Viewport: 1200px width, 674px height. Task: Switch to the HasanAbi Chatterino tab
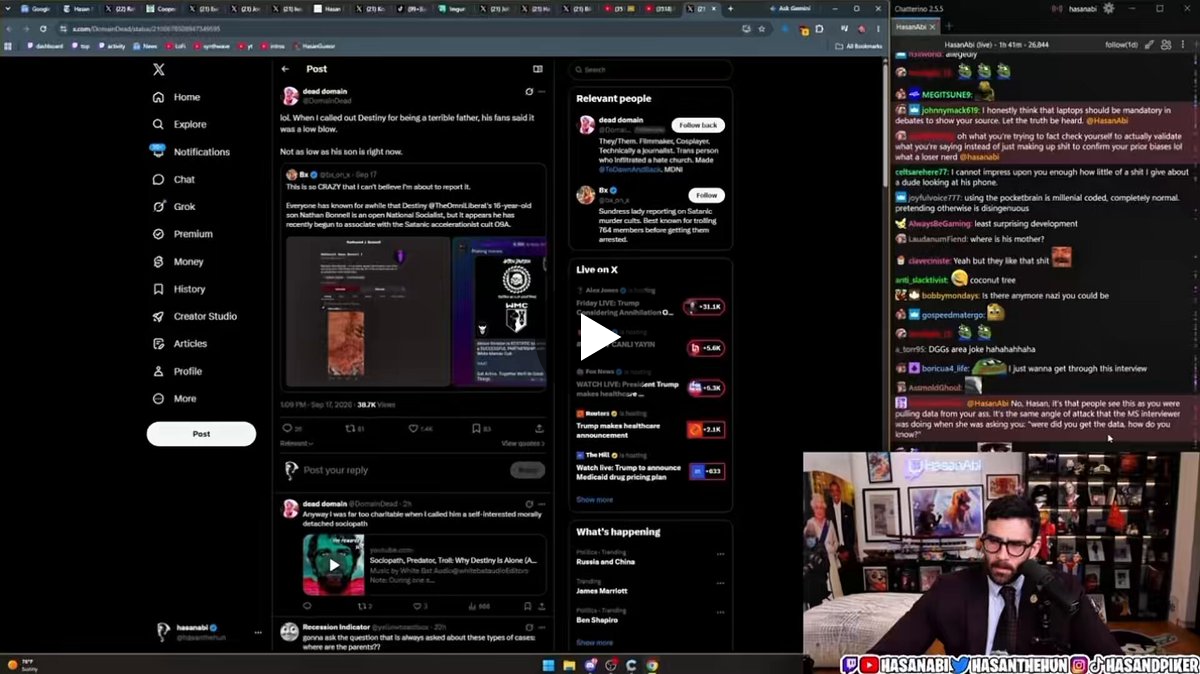(915, 27)
